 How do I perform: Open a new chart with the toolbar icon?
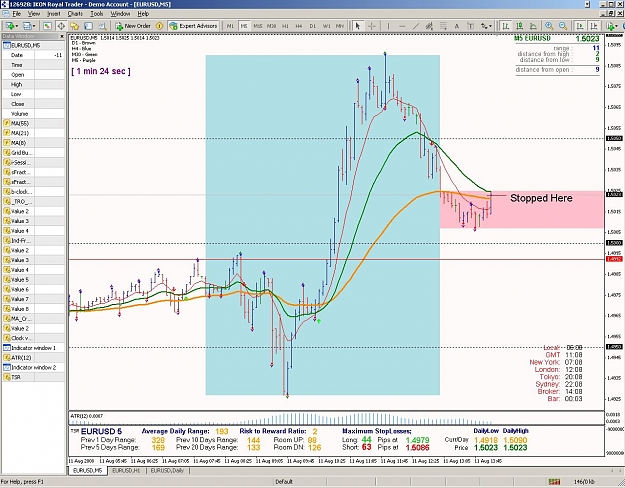pos(9,26)
